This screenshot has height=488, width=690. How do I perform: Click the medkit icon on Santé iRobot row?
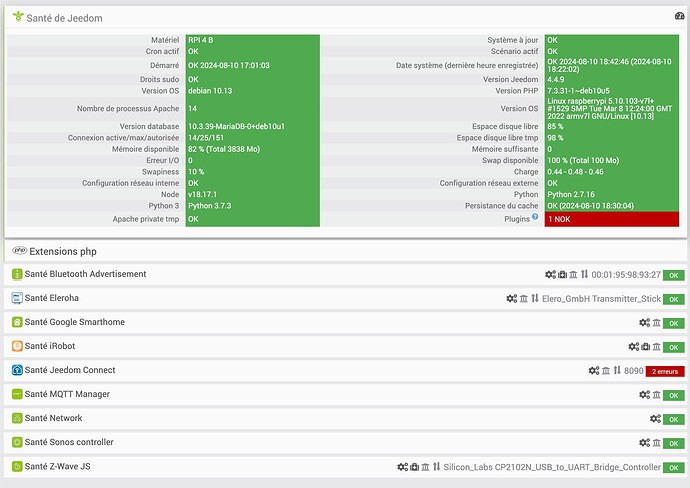click(x=646, y=346)
